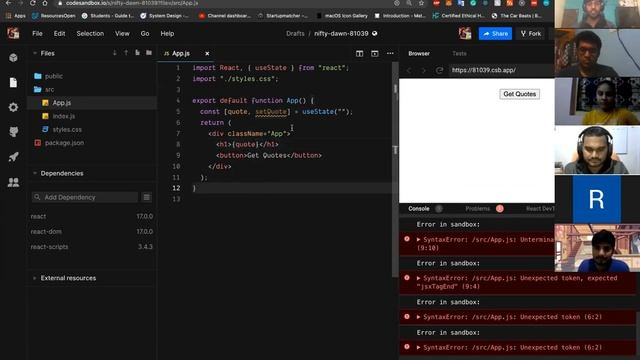
Task: Click the nifty-dawn-81039 sandbox name
Action: coord(341,33)
